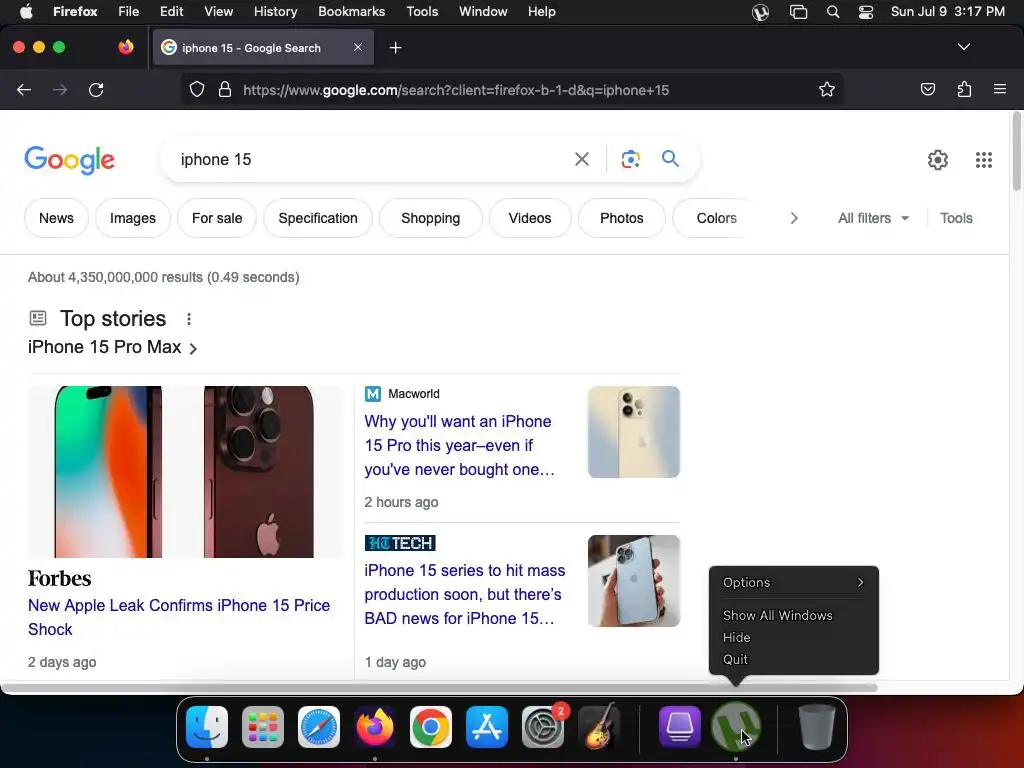Launch Google Chrome from the Dock
Viewport: 1024px width, 768px height.
click(431, 727)
